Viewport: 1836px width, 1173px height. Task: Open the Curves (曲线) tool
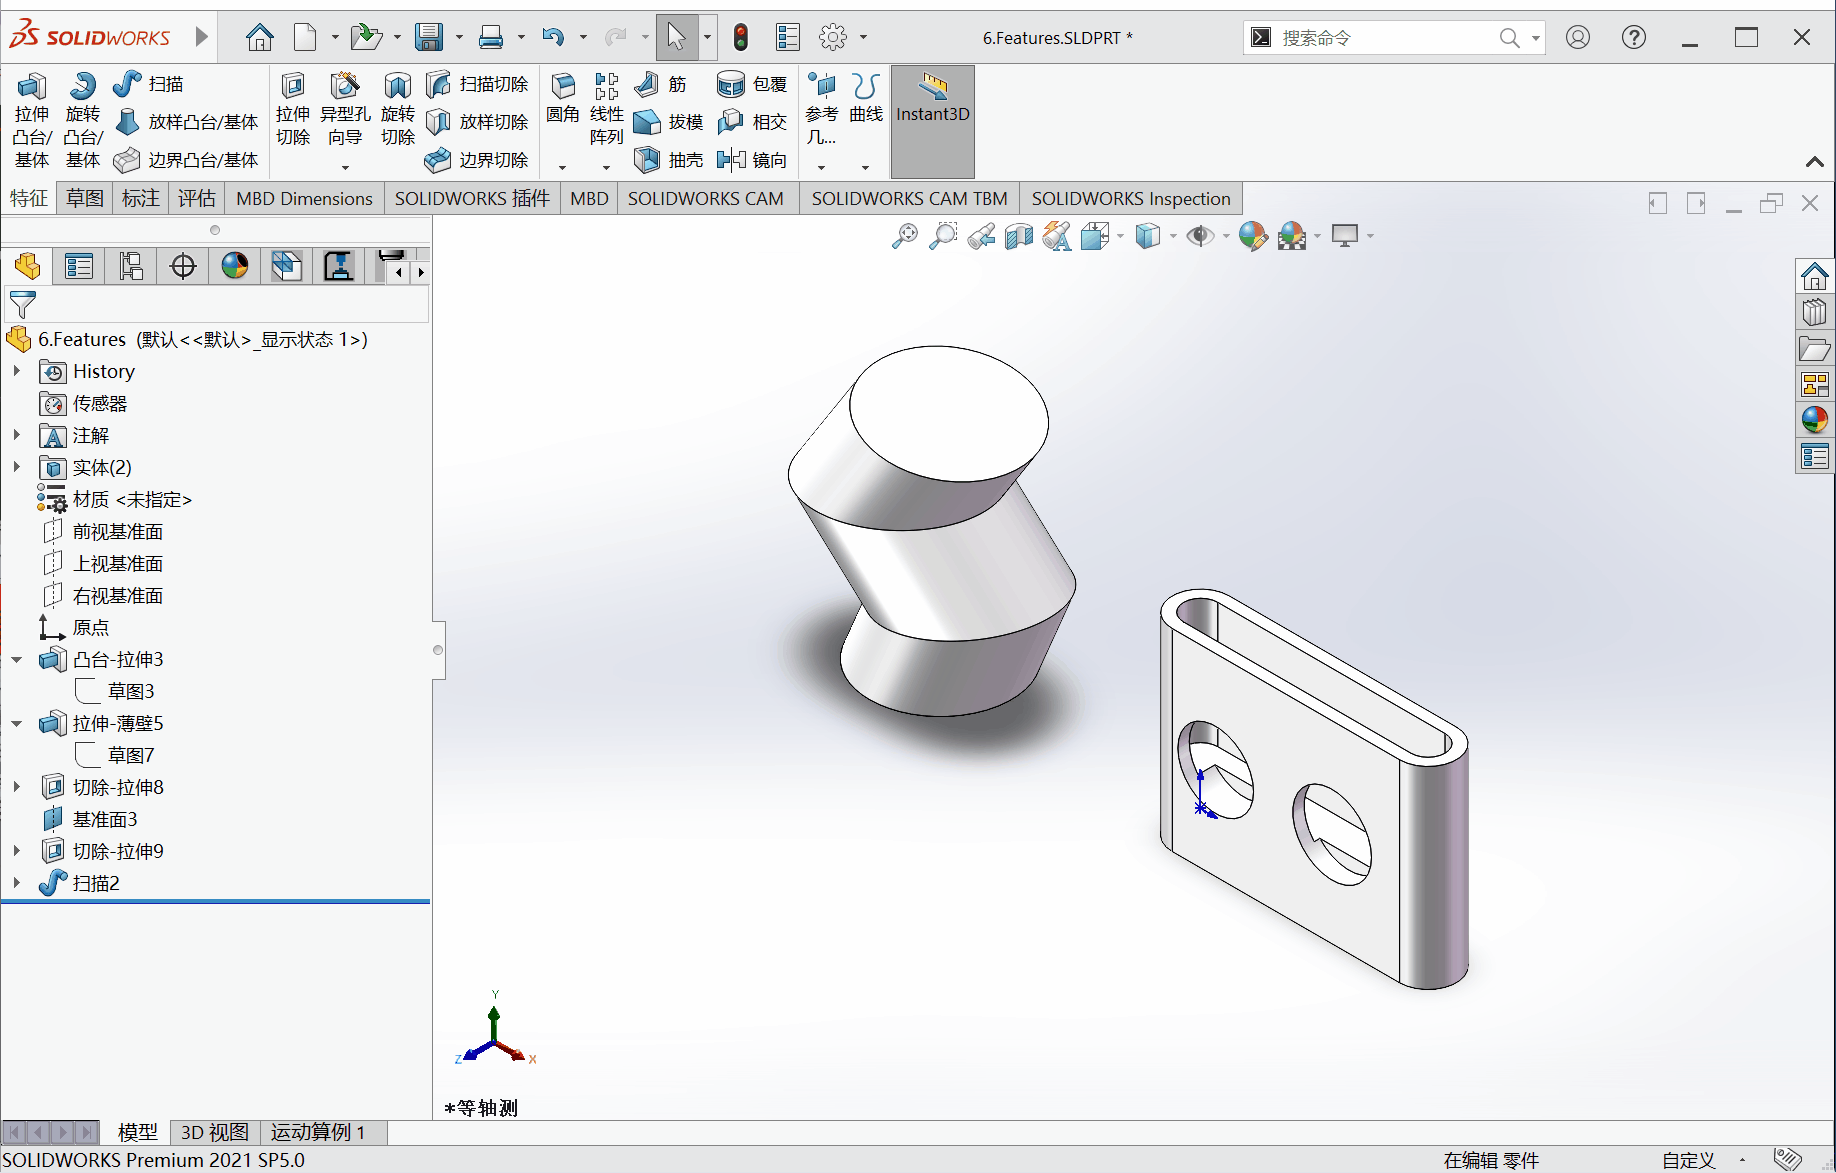point(866,100)
